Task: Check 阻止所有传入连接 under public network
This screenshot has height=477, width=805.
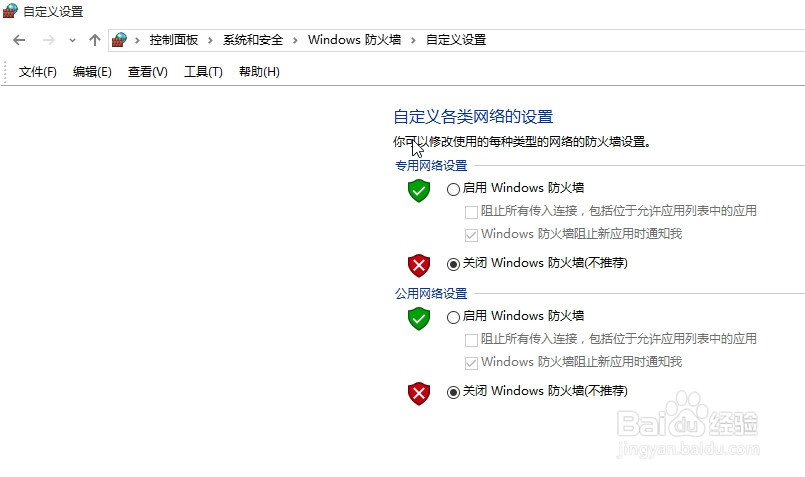Action: tap(471, 340)
